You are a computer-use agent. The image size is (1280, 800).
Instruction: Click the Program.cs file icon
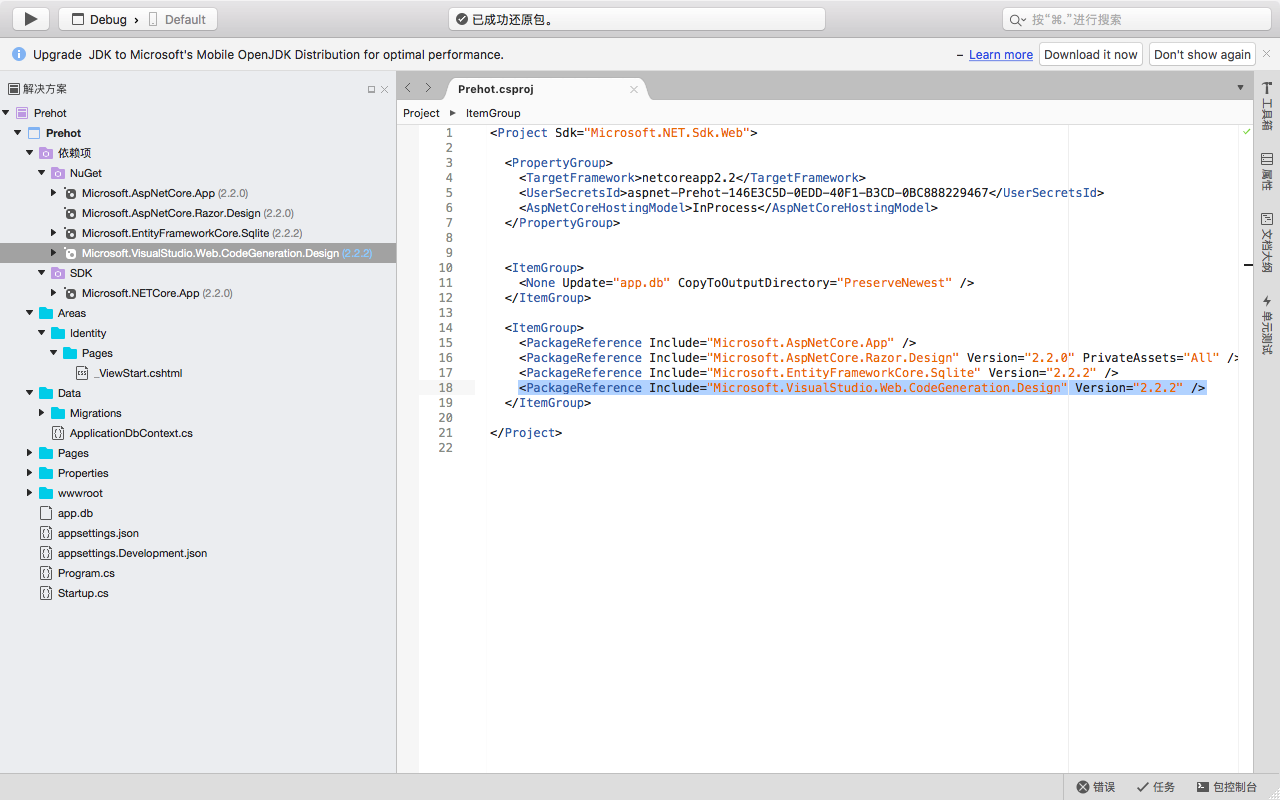[46, 573]
